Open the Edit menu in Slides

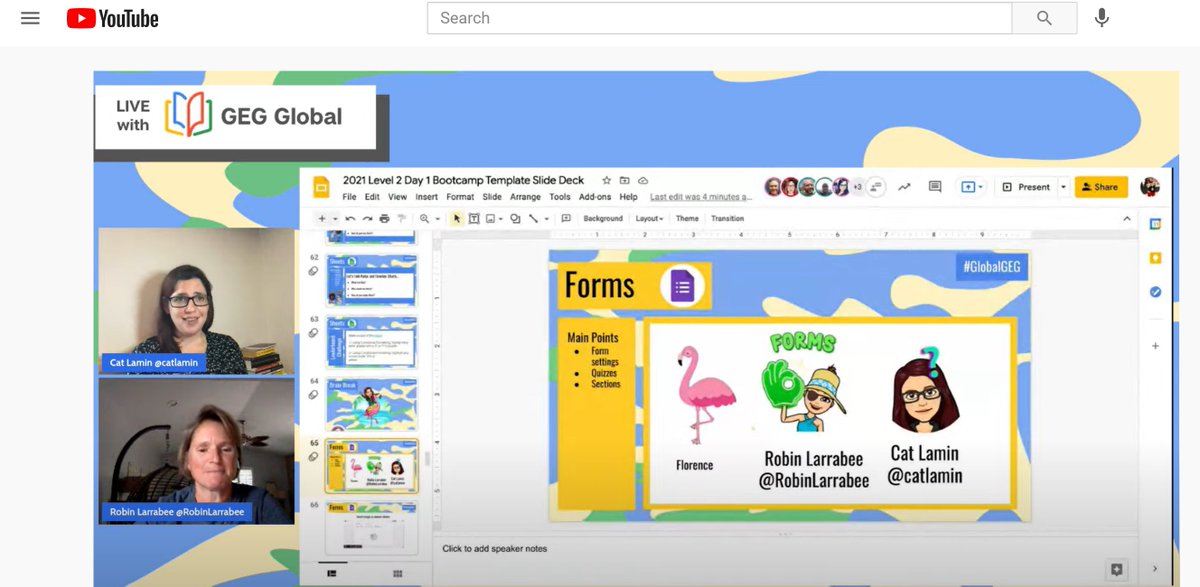coord(372,197)
